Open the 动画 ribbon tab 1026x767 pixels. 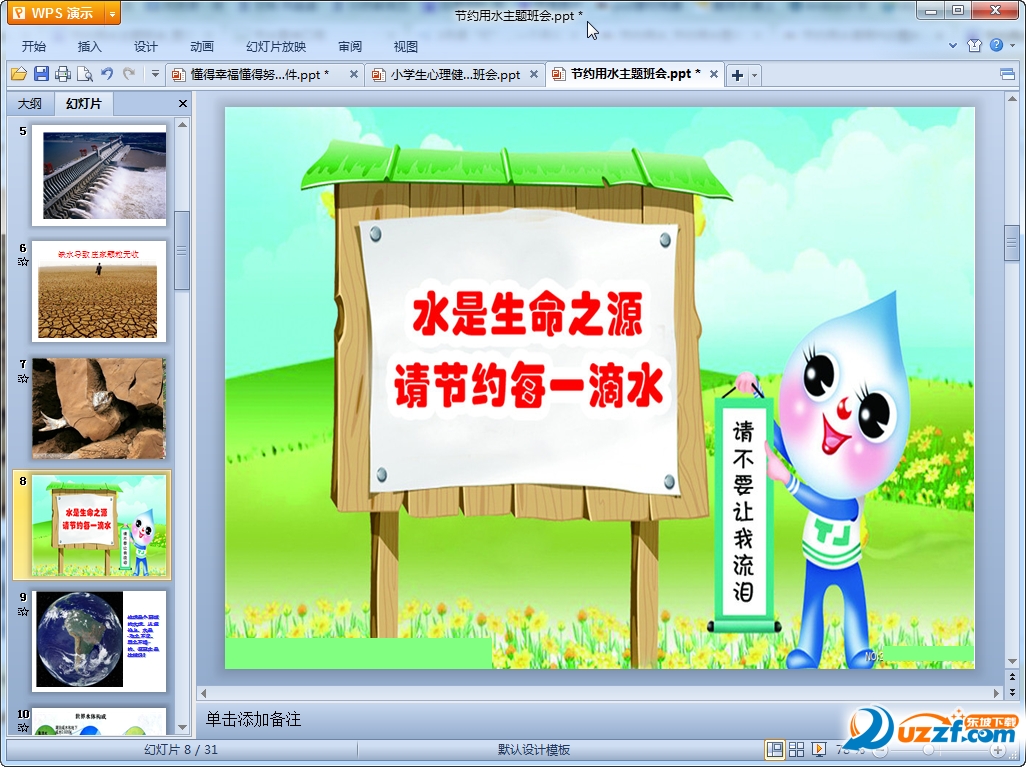click(202, 46)
